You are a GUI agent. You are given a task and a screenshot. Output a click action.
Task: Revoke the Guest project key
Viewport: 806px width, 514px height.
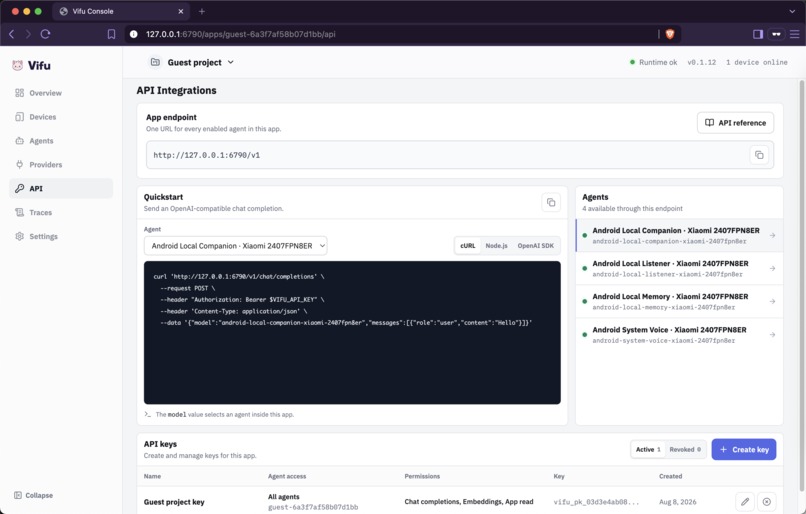(x=766, y=502)
